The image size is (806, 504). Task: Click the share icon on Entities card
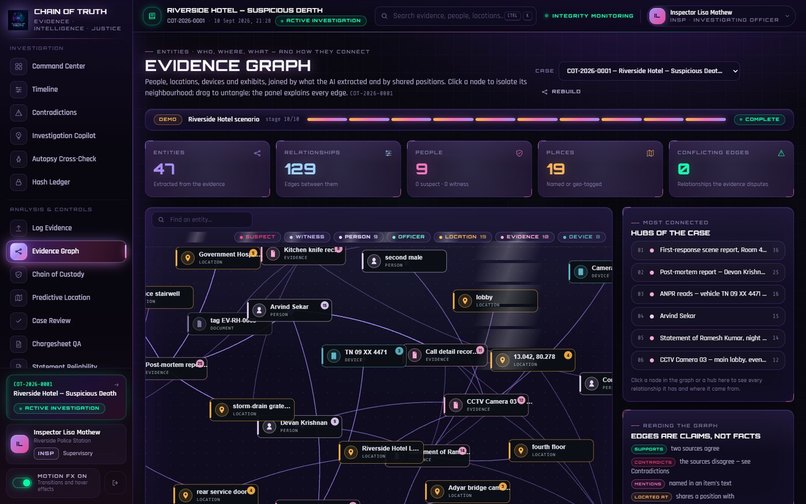[x=257, y=153]
